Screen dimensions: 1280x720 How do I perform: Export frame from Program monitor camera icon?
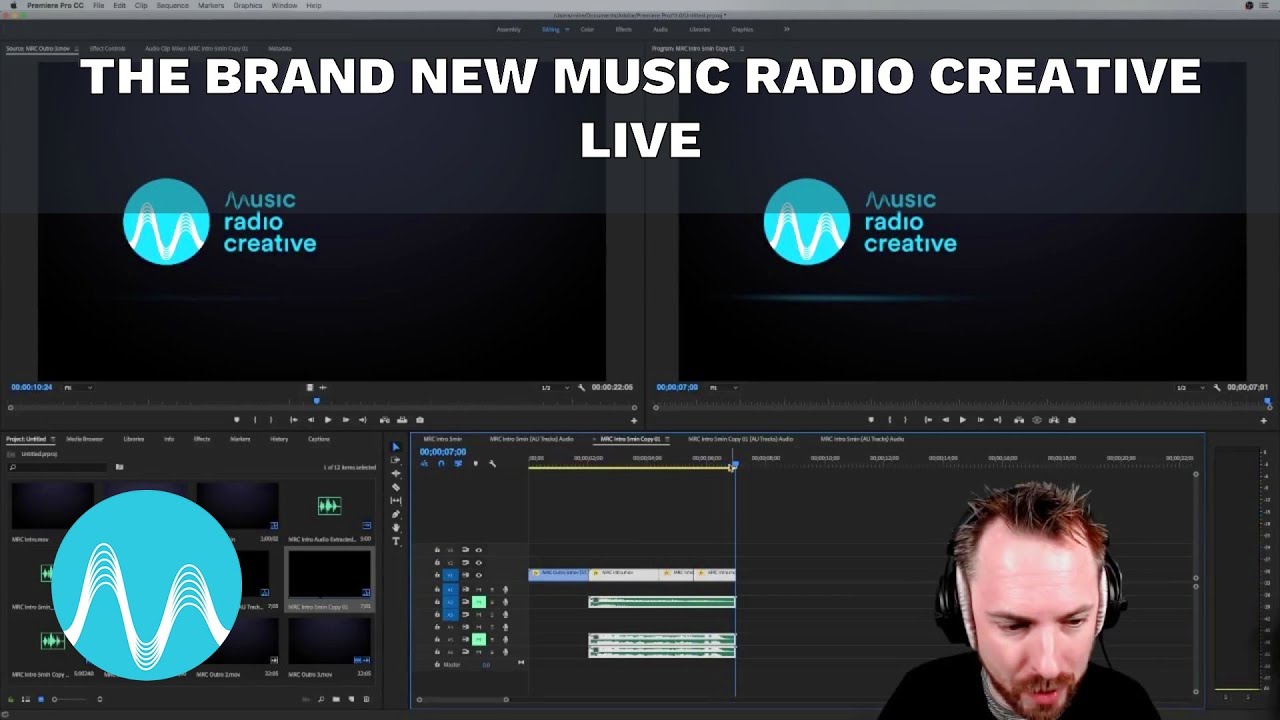tap(1072, 420)
